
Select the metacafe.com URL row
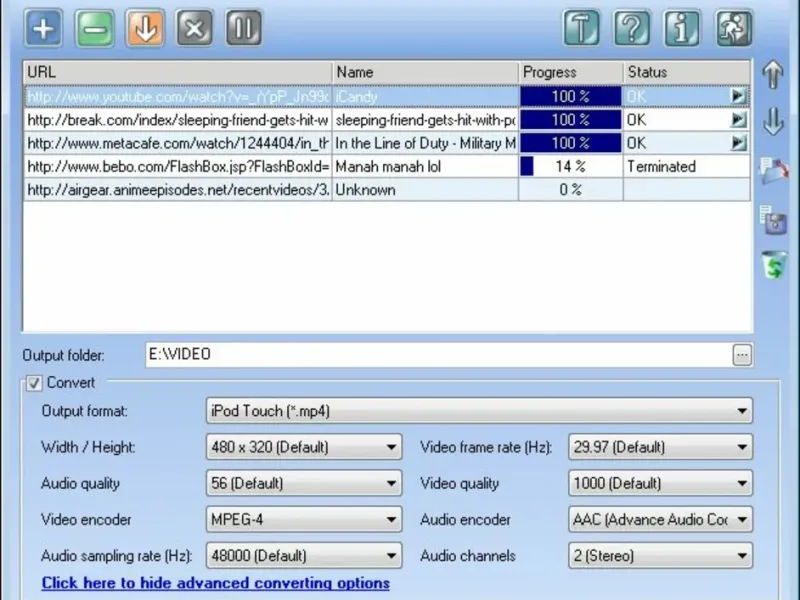click(387, 143)
